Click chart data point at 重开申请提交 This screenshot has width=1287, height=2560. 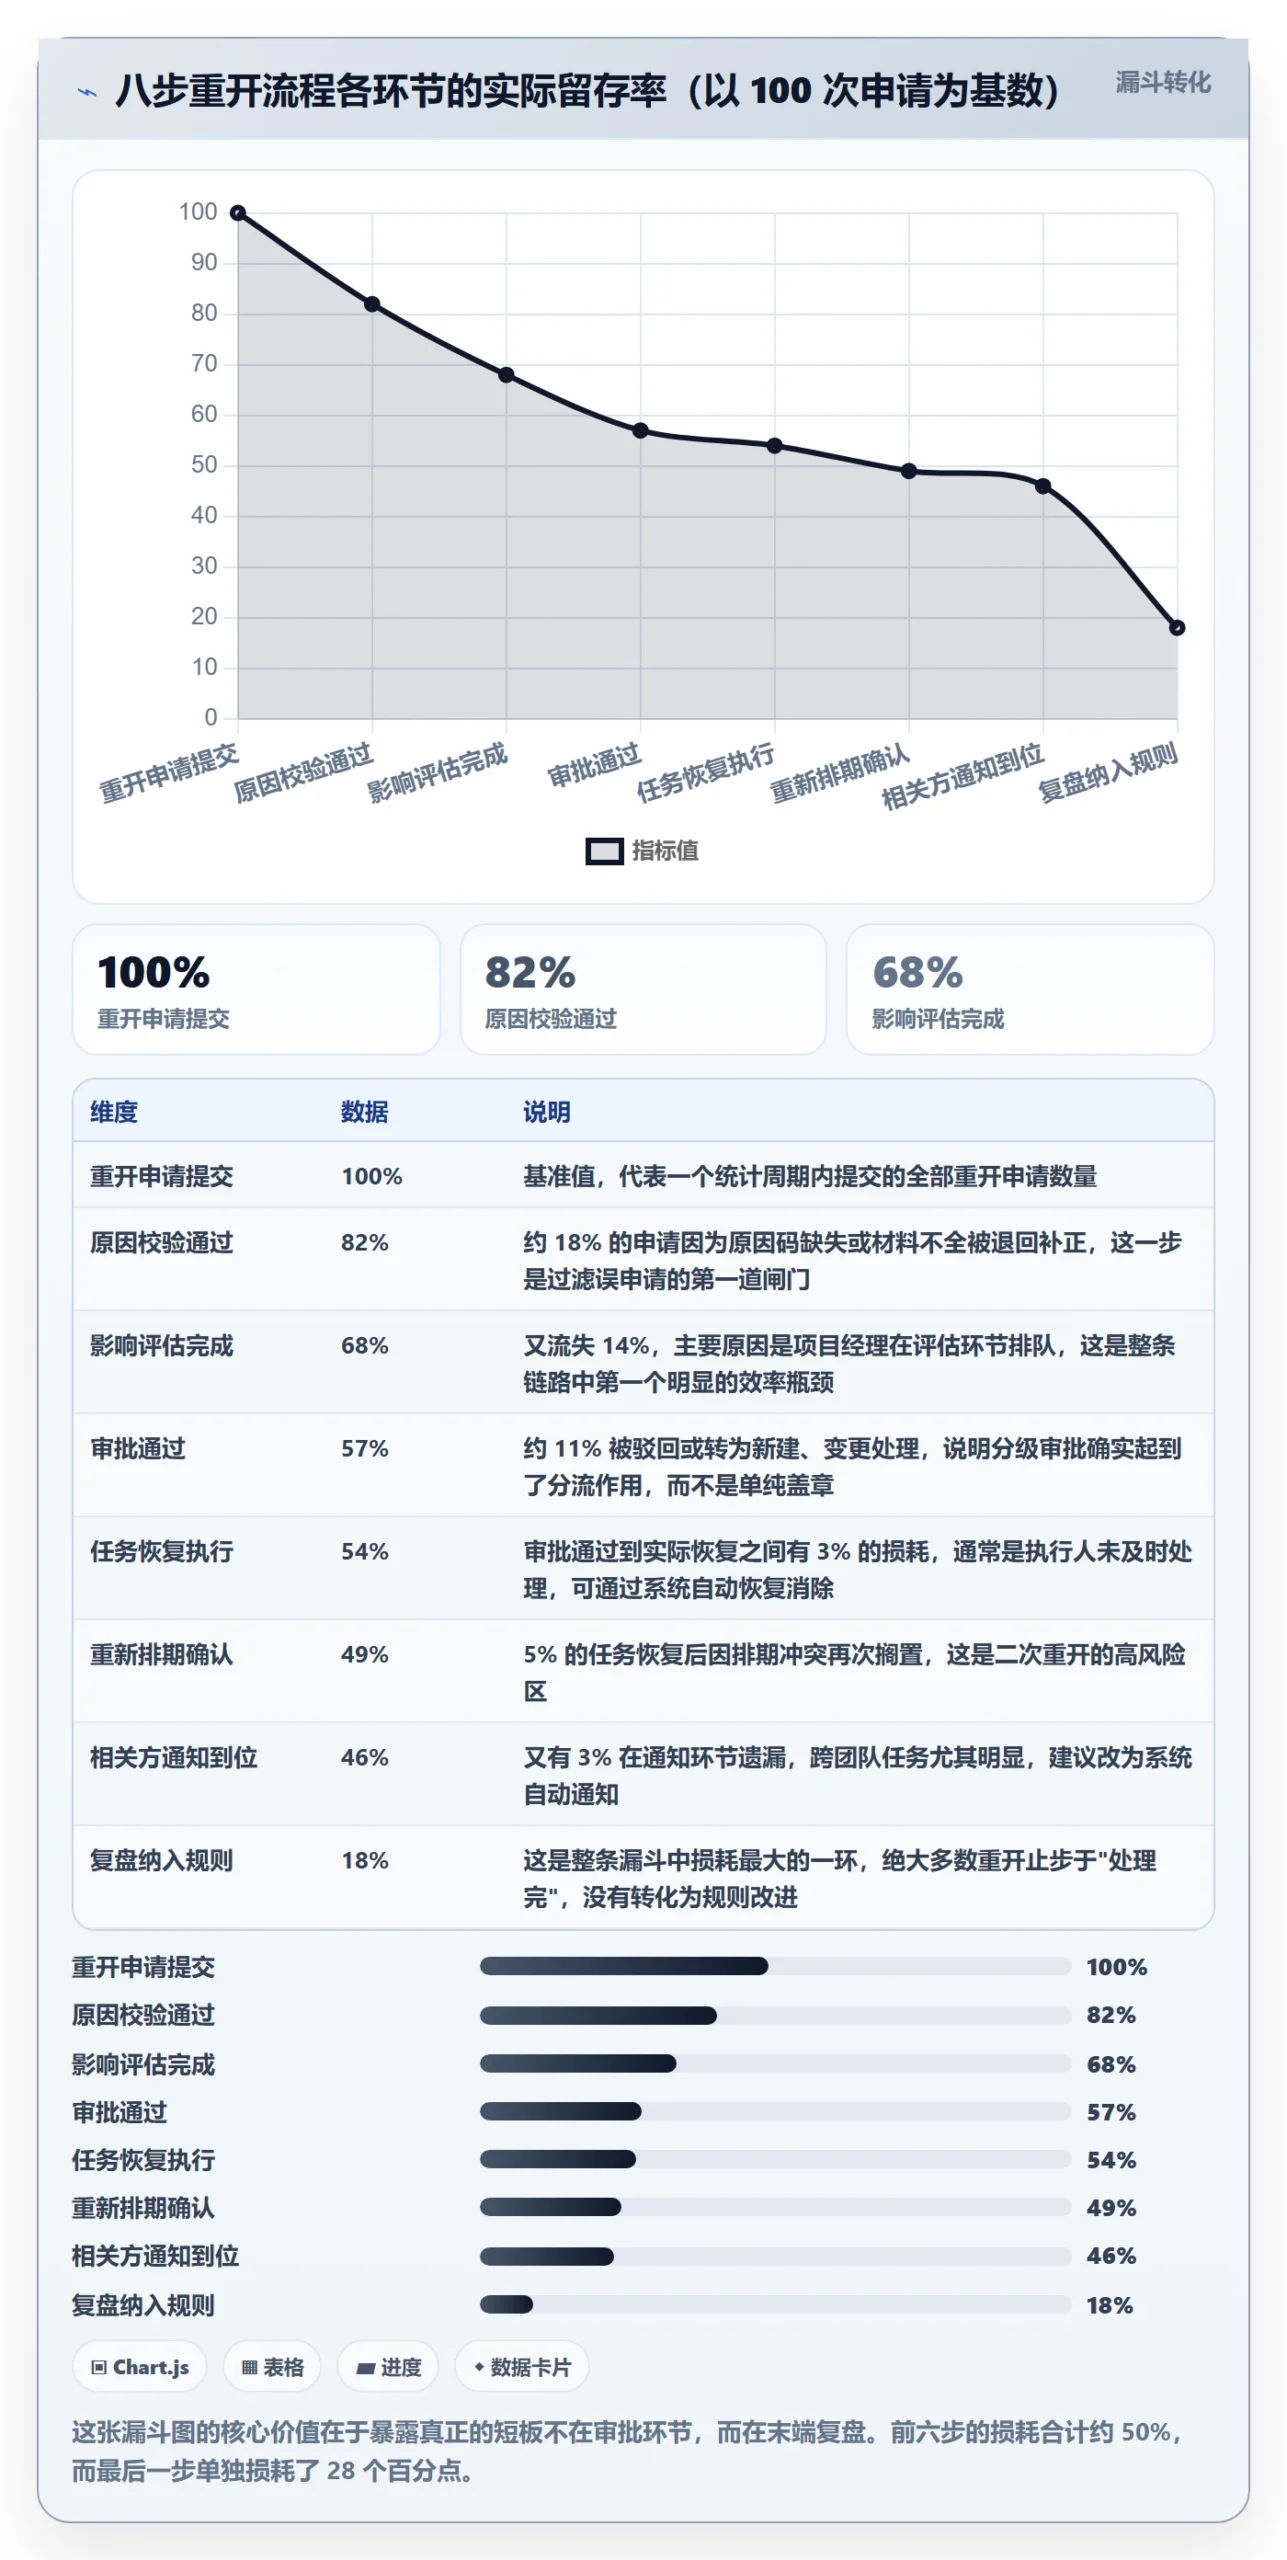pyautogui.click(x=238, y=213)
